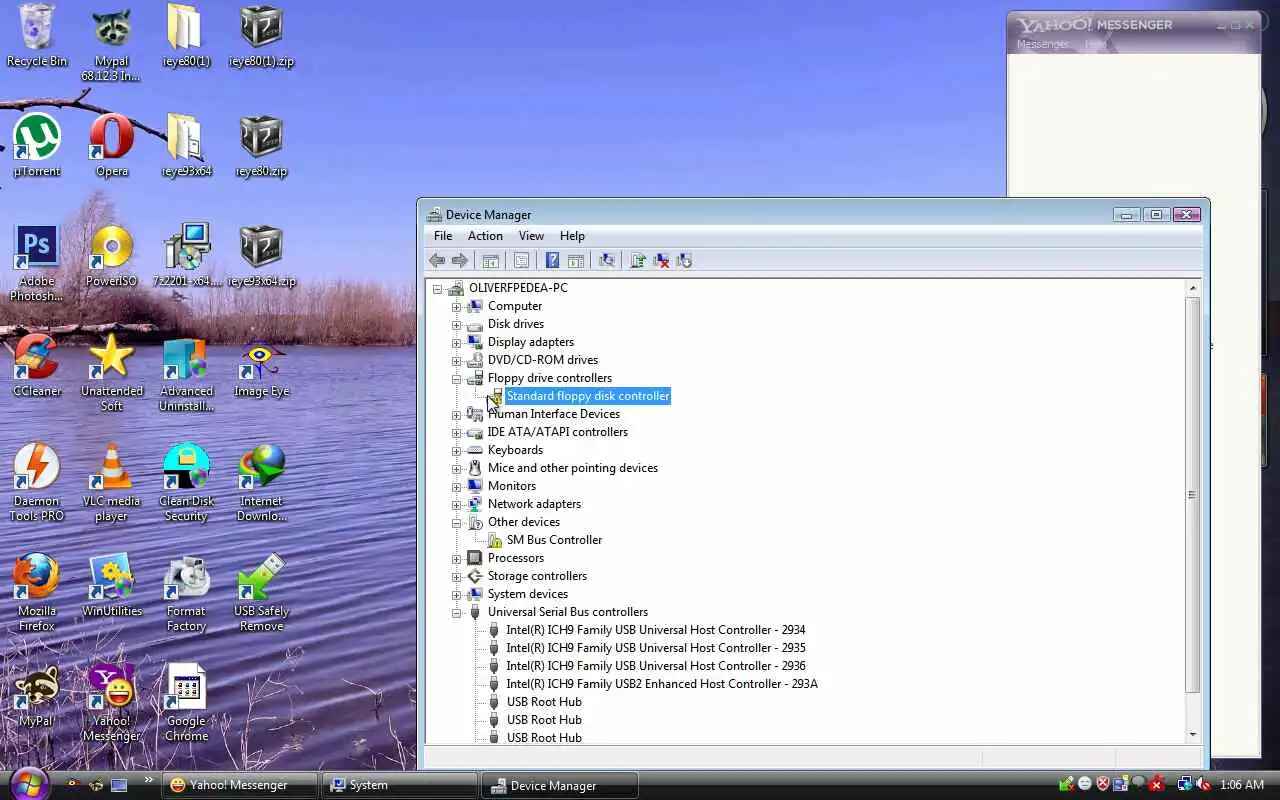Open the View menu
This screenshot has height=800, width=1280.
pyautogui.click(x=531, y=236)
